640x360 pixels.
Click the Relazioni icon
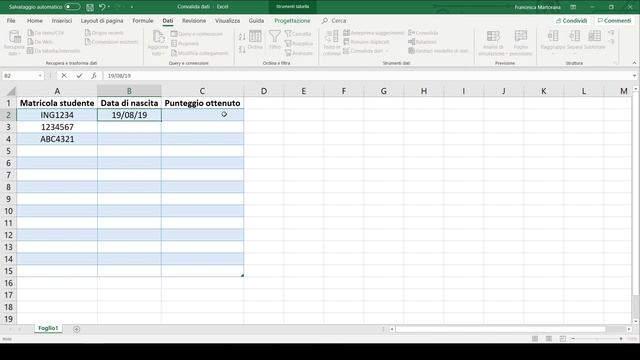411,42
